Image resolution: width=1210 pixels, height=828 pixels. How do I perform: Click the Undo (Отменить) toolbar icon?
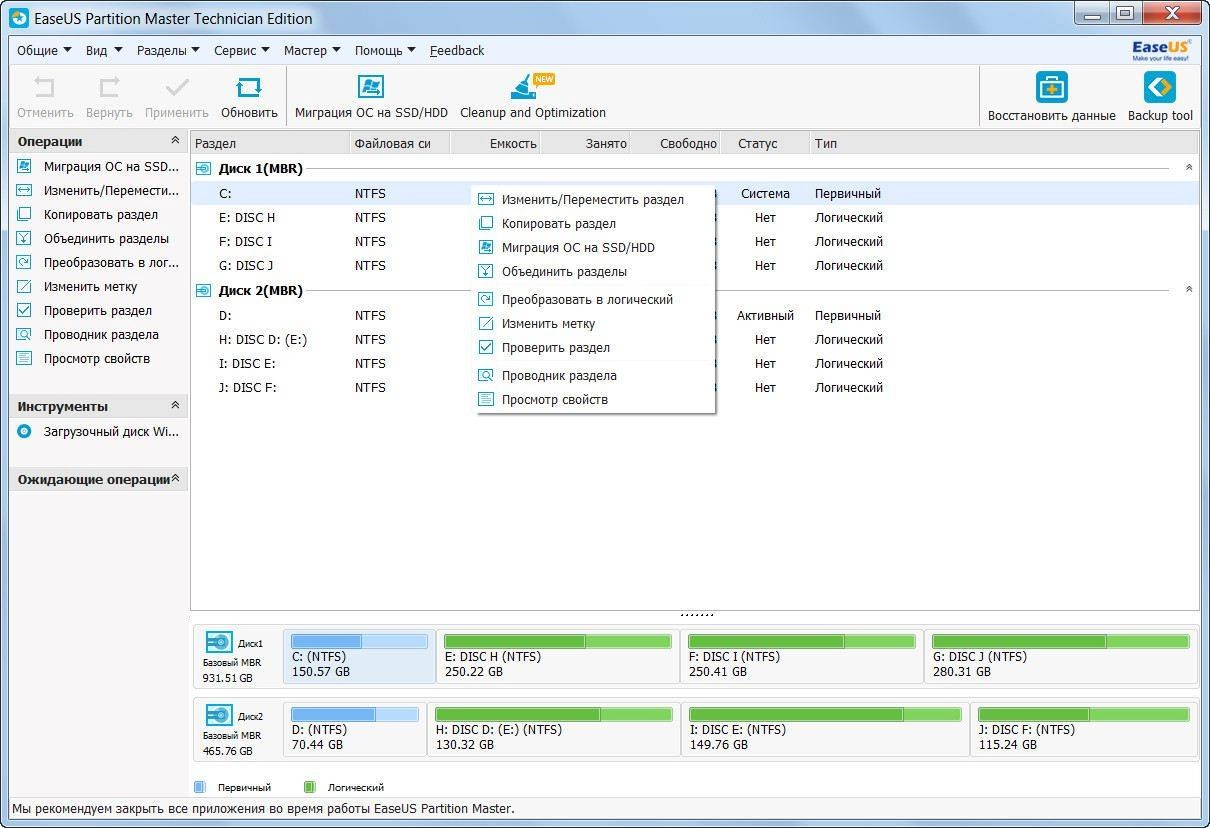(45, 87)
